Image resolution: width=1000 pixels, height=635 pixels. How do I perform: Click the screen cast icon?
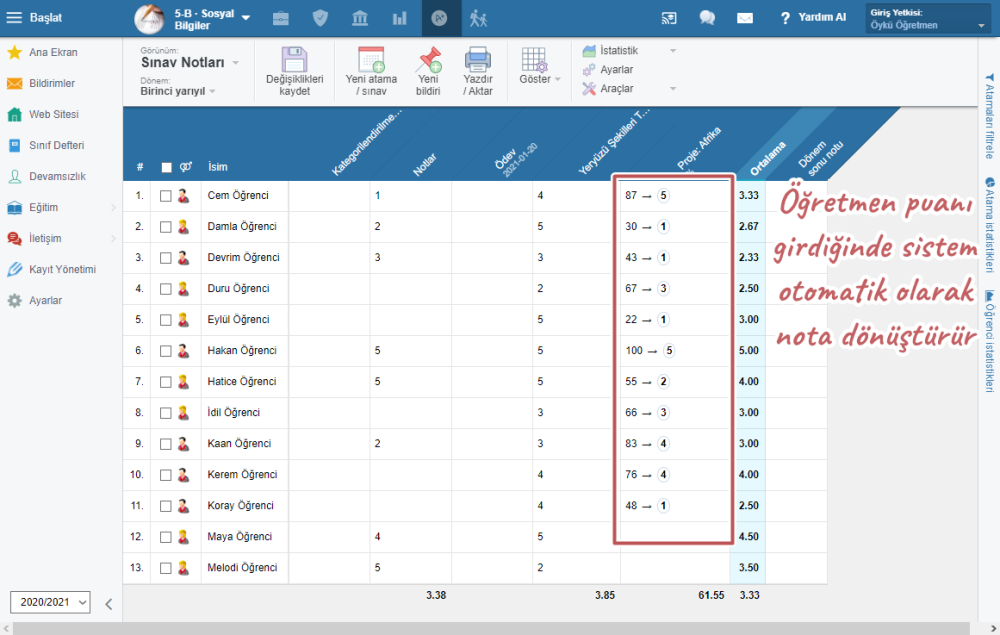pyautogui.click(x=668, y=18)
